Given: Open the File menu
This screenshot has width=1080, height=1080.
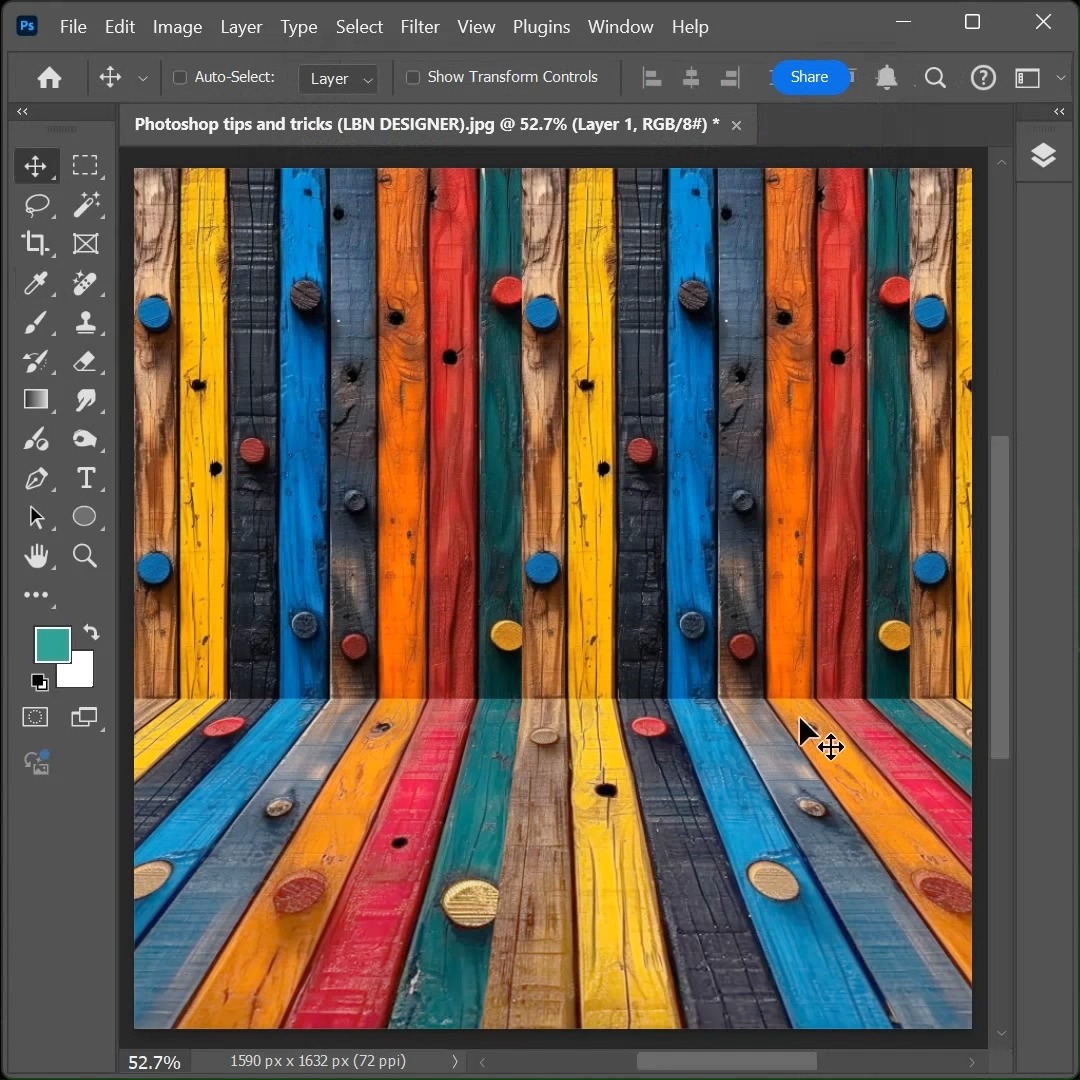Looking at the screenshot, I should point(73,27).
